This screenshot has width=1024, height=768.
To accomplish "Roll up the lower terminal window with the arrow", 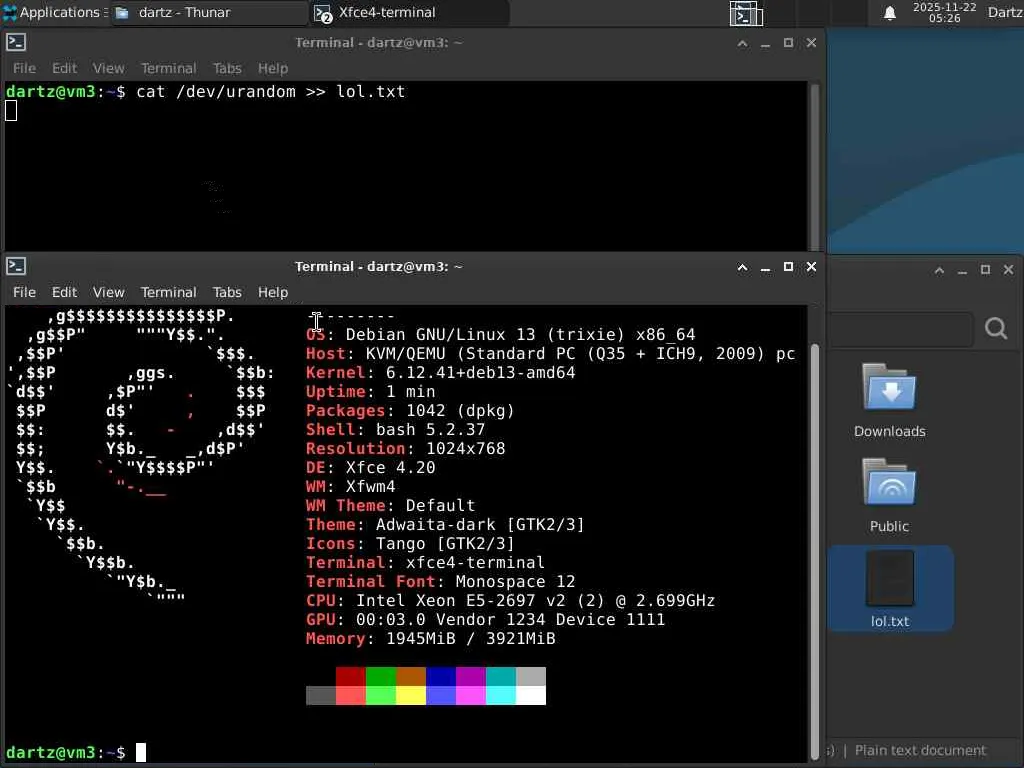I will pos(743,267).
